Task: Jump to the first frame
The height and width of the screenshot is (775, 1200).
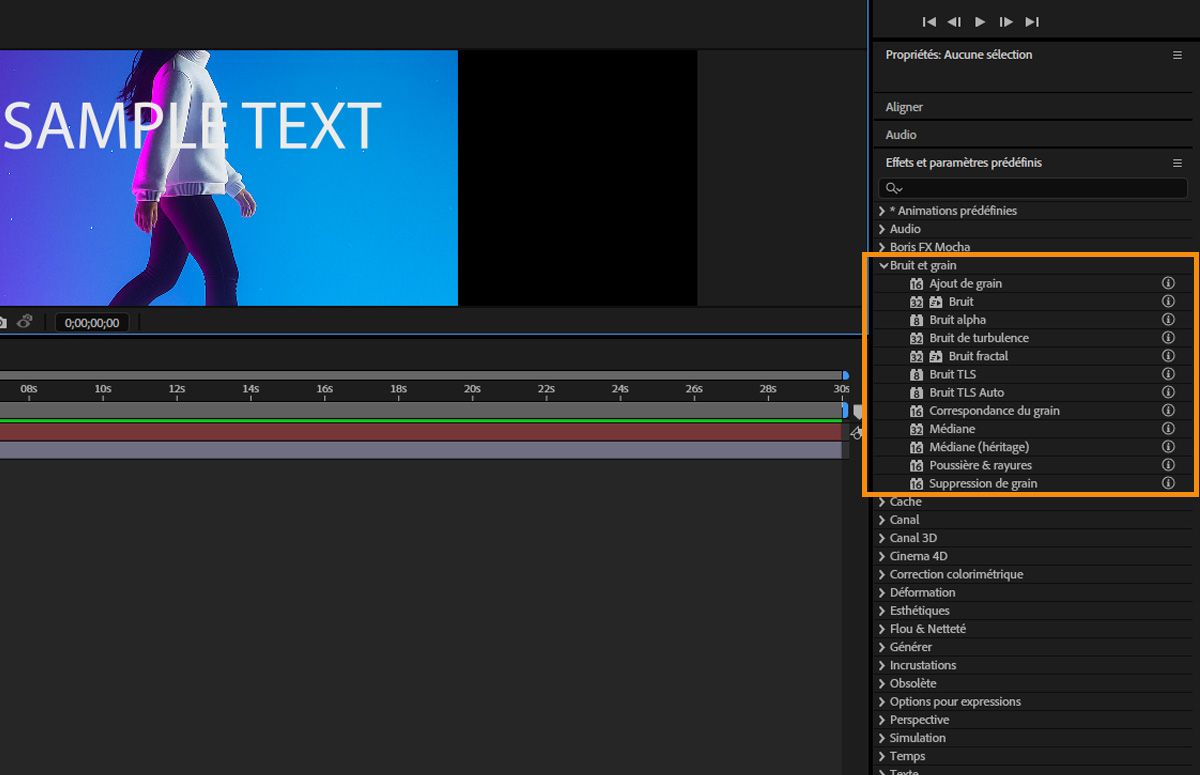Action: (928, 22)
